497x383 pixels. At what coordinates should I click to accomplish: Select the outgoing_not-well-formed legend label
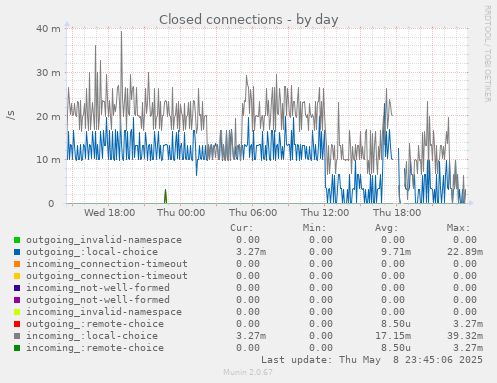pyautogui.click(x=98, y=300)
